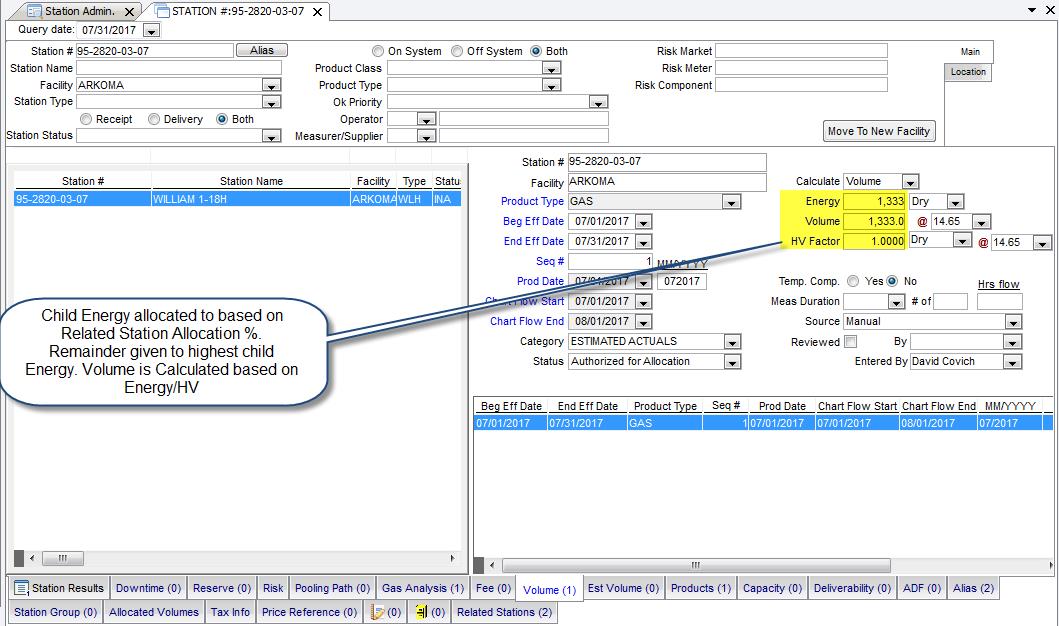The width and height of the screenshot is (1059, 626).
Task: Open the yellow tag icon tab
Action: coord(429,612)
